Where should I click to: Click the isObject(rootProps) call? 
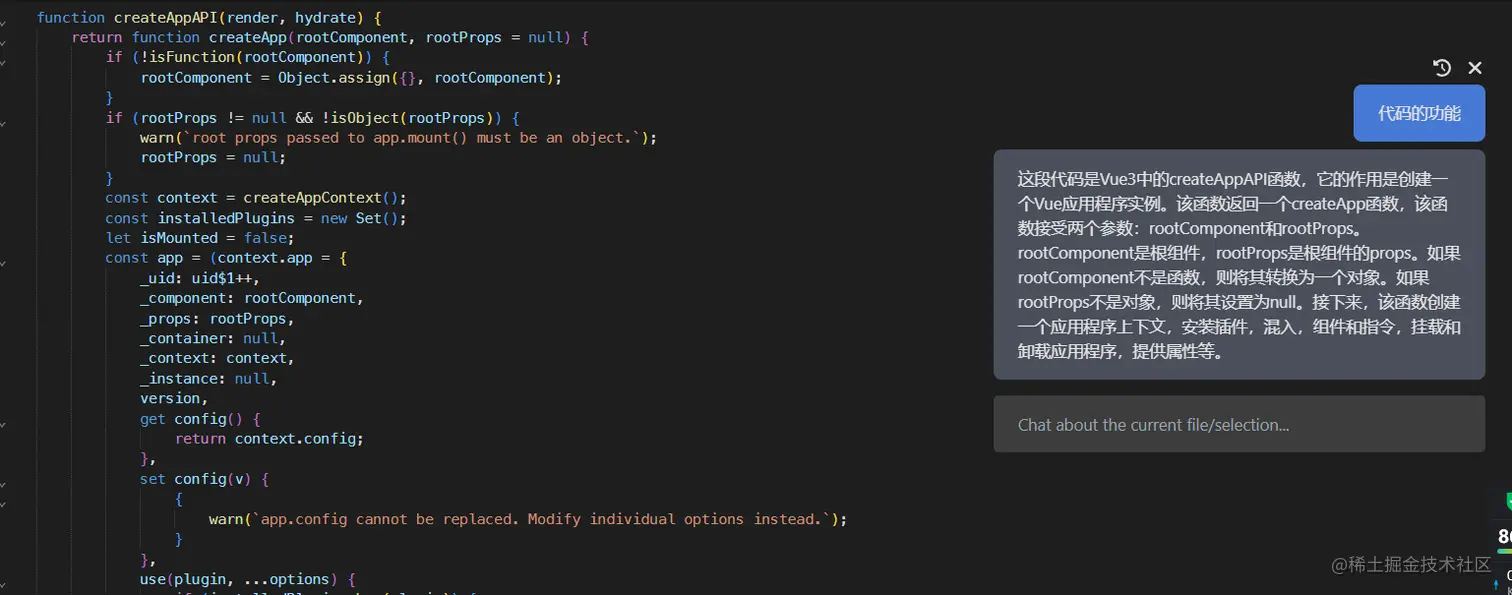(x=415, y=117)
